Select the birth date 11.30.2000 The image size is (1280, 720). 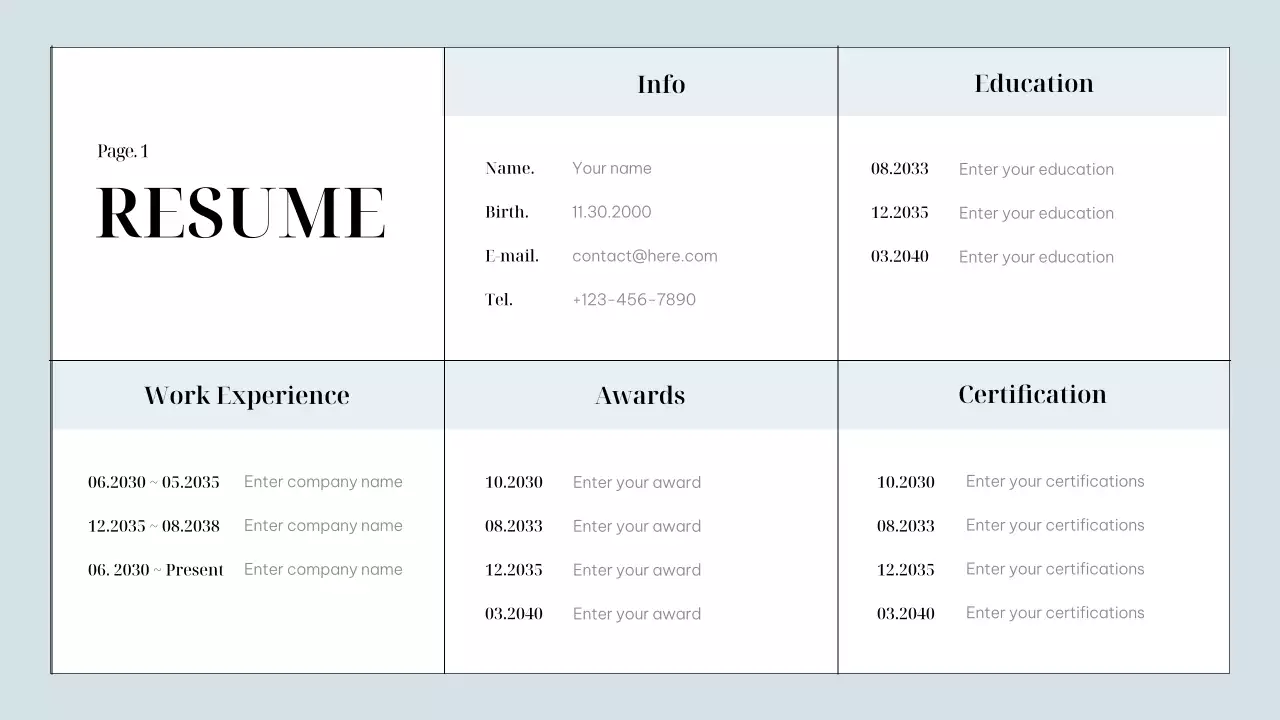611,212
